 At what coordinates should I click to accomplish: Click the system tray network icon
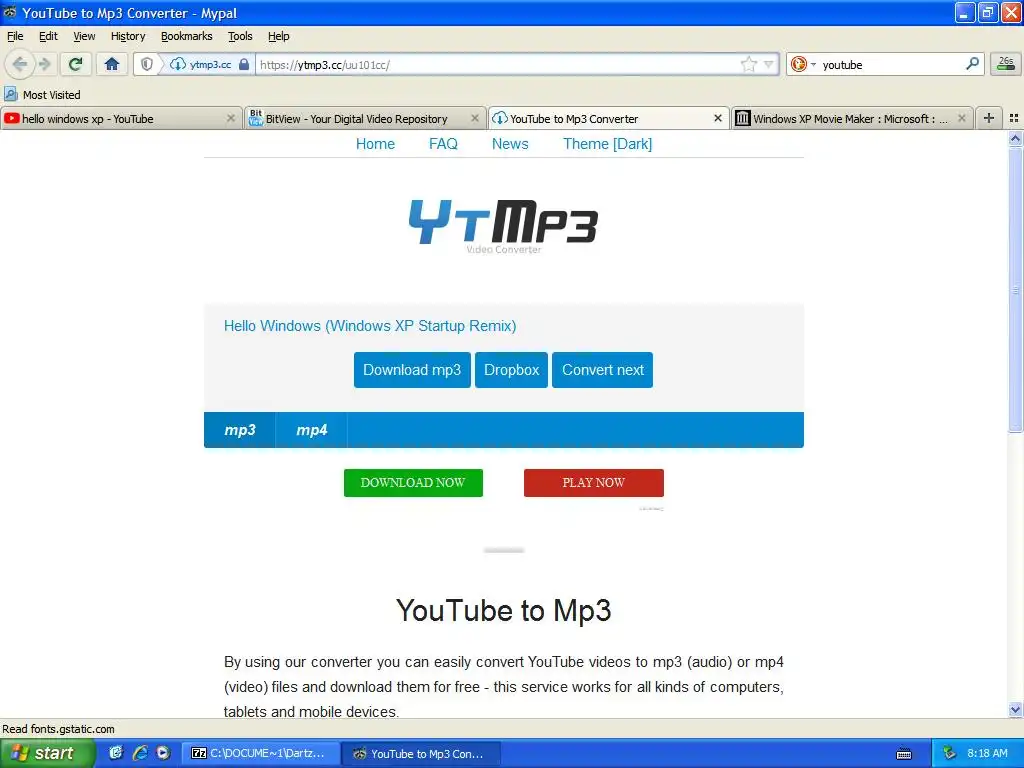pyautogui.click(x=950, y=753)
